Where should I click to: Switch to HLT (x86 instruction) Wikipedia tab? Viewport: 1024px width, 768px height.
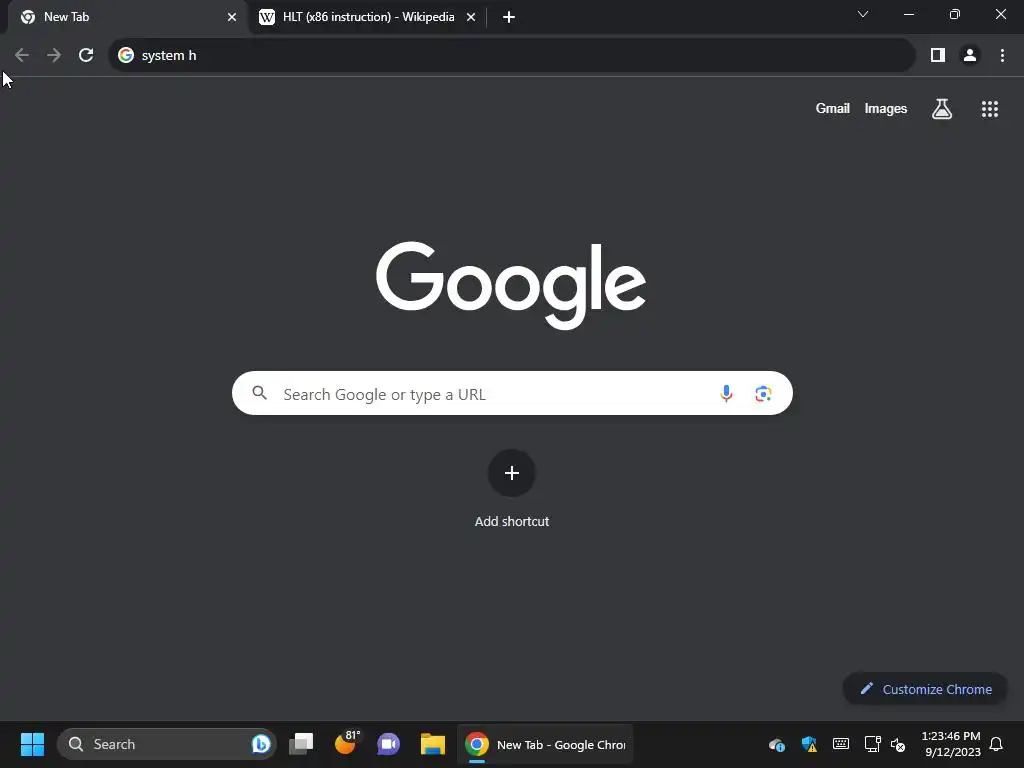[368, 17]
